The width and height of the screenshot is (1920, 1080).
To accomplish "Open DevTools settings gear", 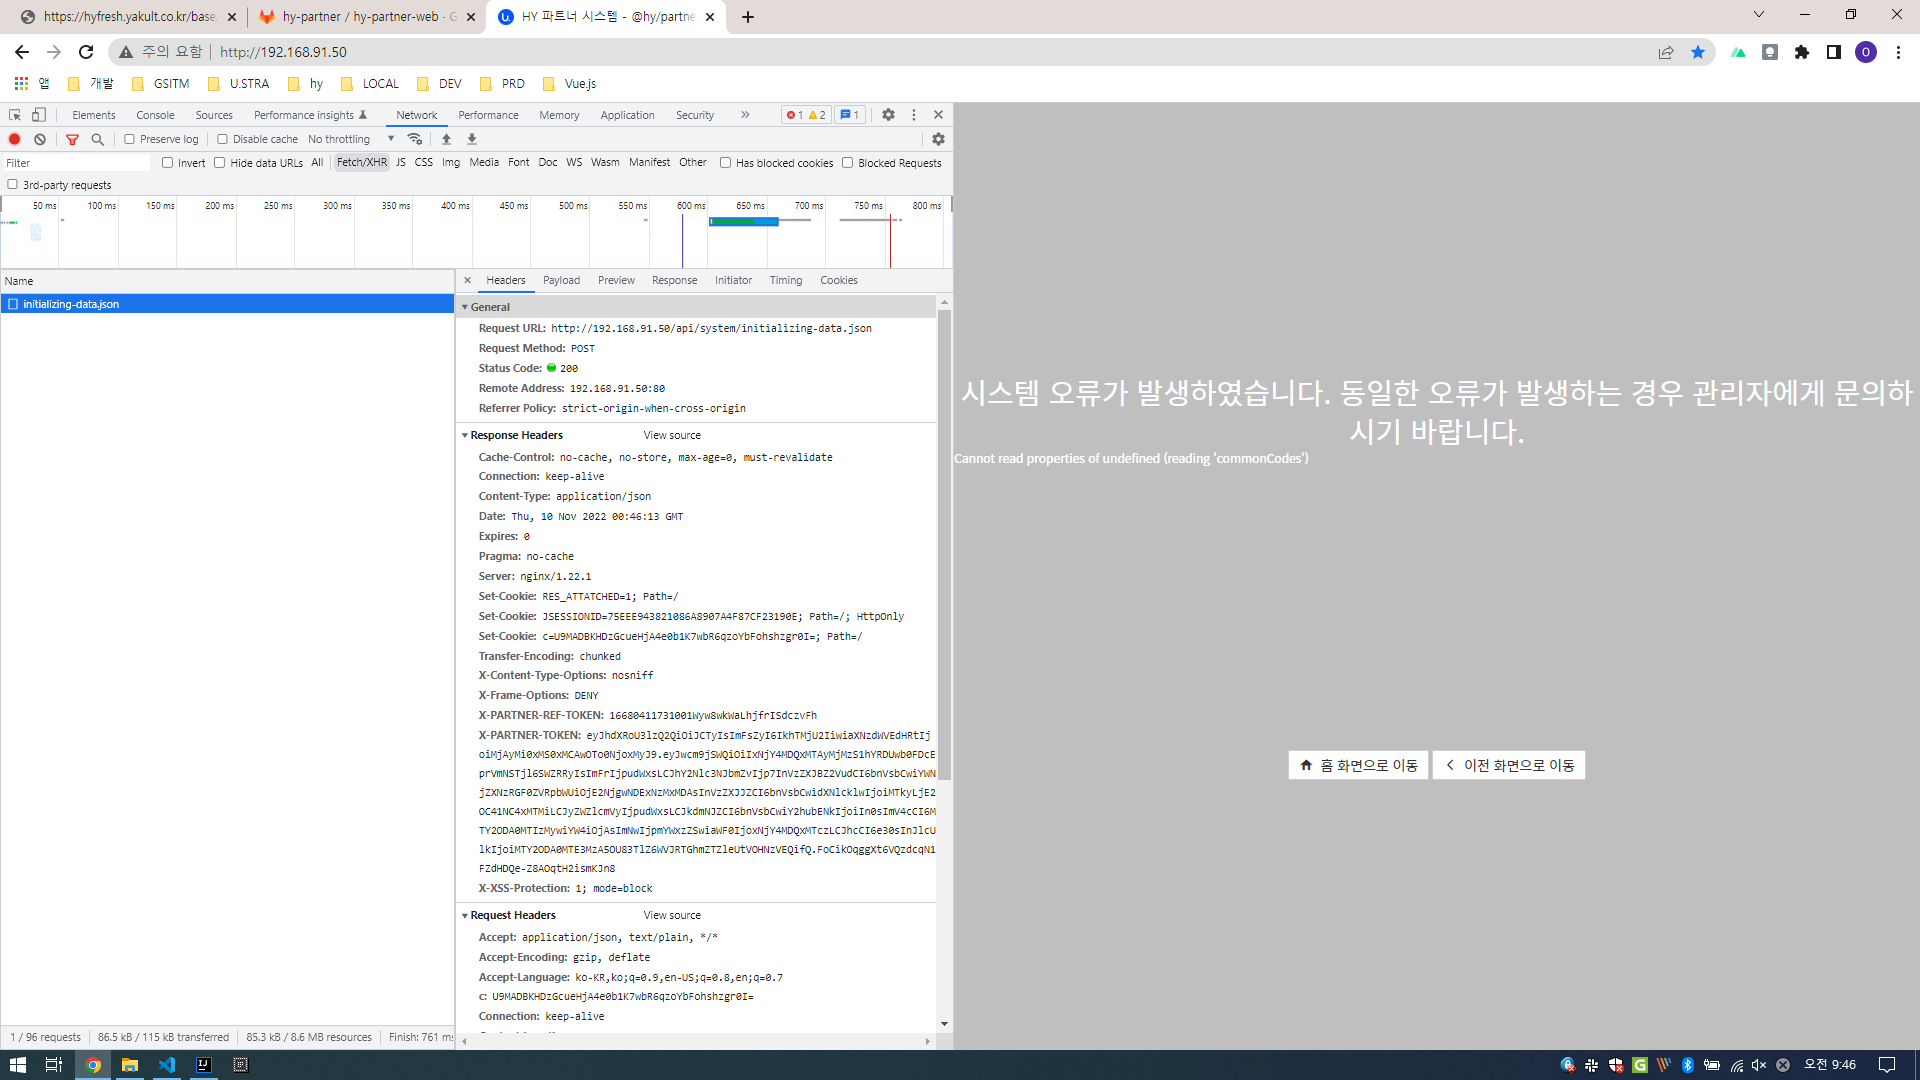I will click(x=888, y=115).
